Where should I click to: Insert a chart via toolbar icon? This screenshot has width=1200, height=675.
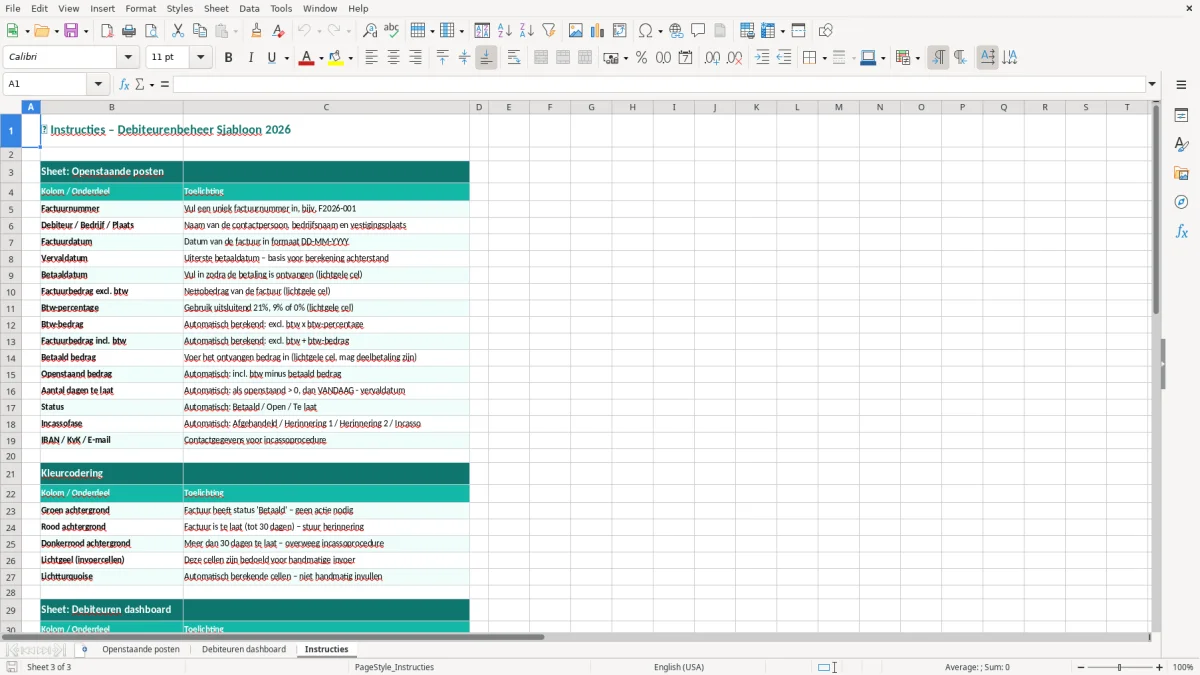pyautogui.click(x=598, y=31)
